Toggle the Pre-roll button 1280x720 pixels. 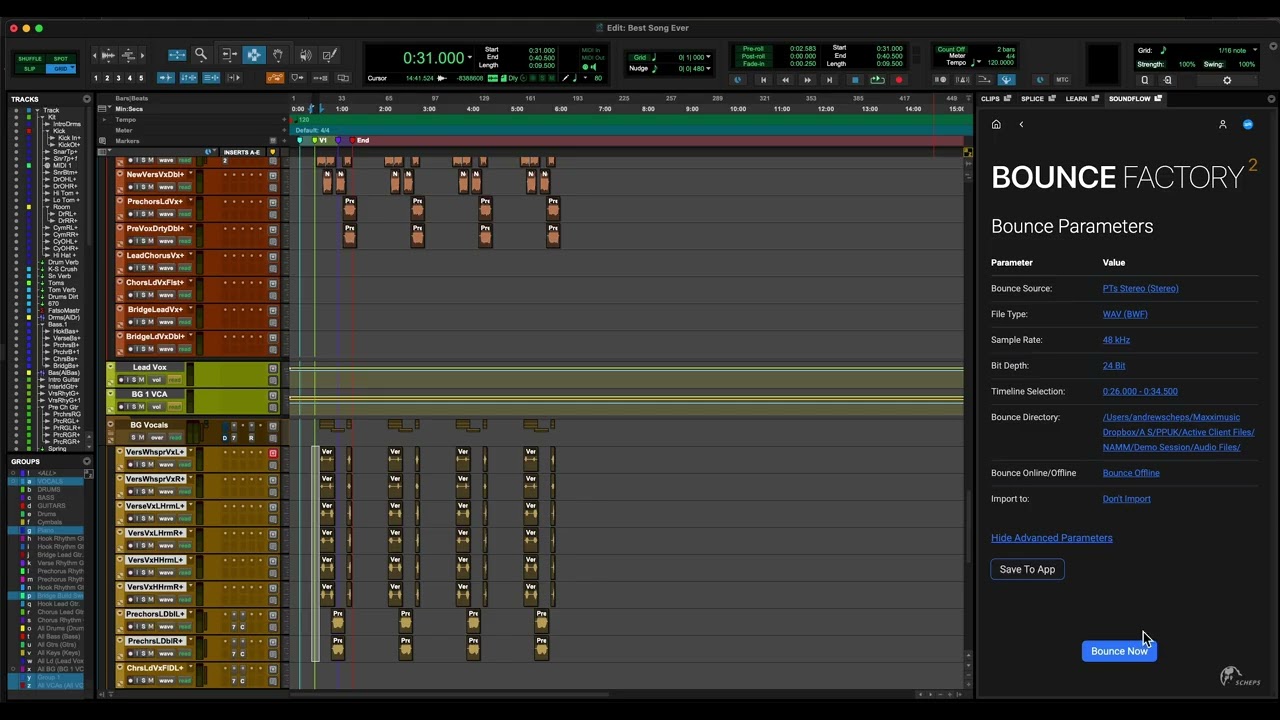[753, 48]
